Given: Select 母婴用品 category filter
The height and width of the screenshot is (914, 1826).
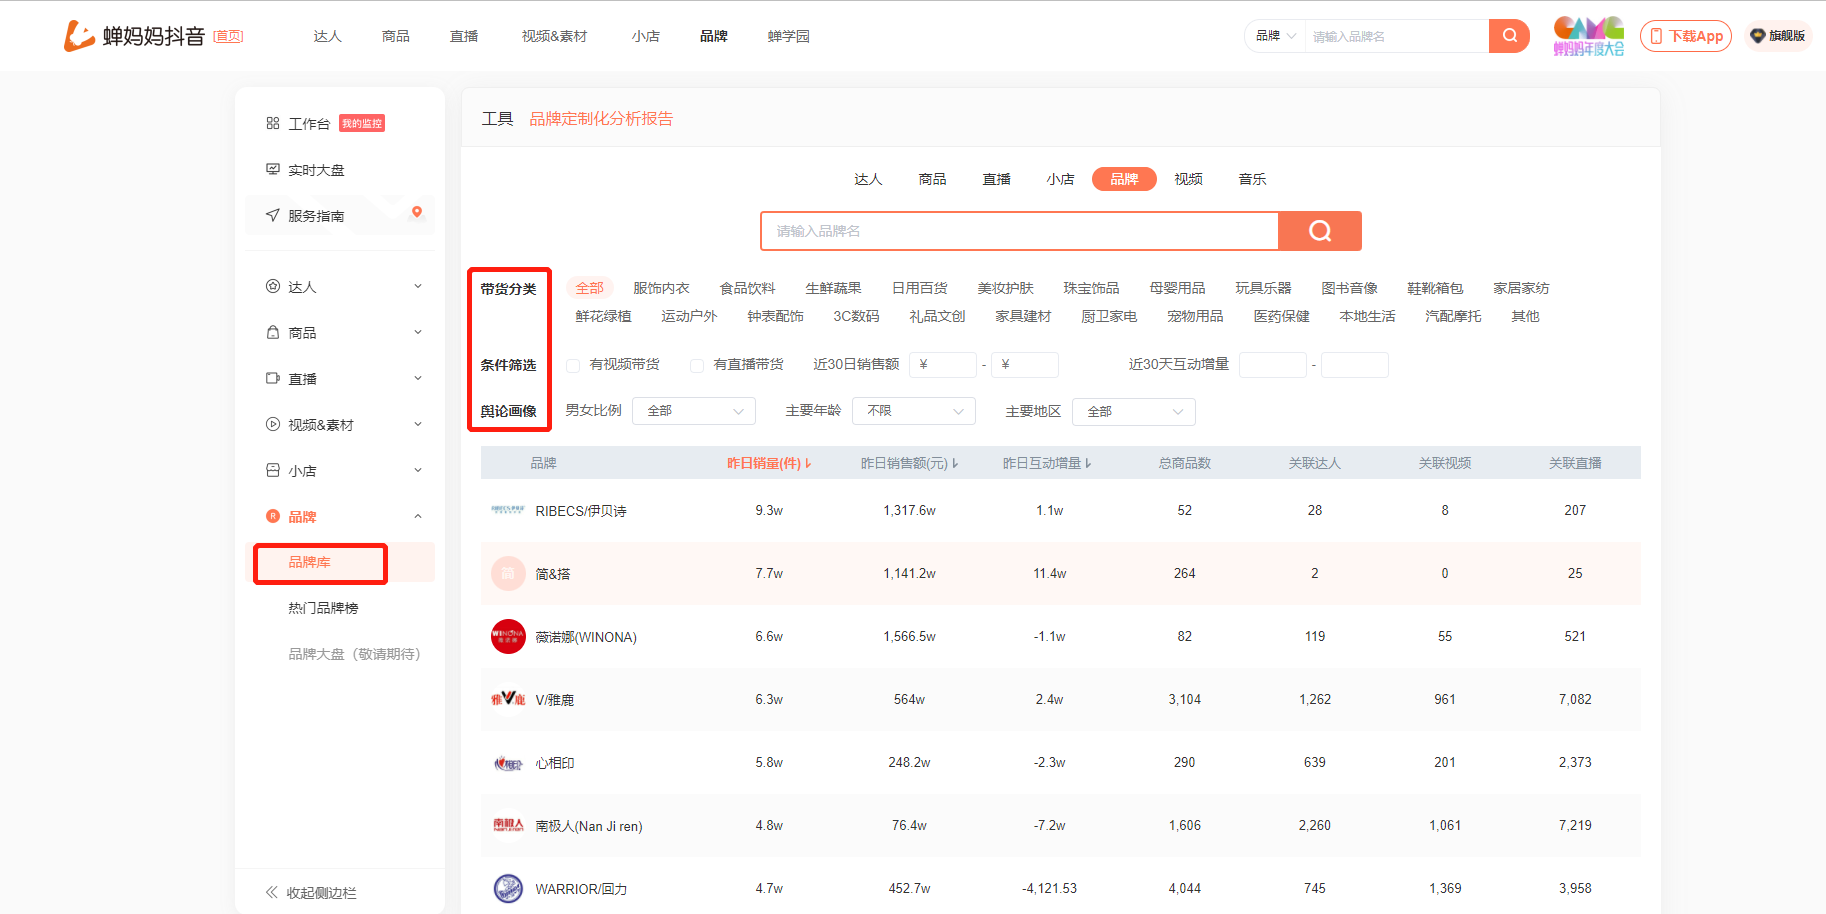Looking at the screenshot, I should pyautogui.click(x=1177, y=288).
